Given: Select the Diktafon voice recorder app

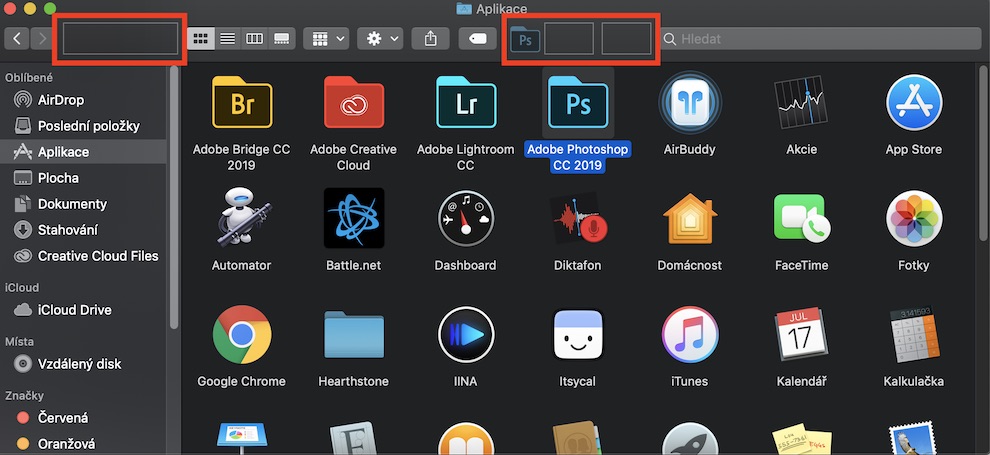Looking at the screenshot, I should tap(578, 218).
